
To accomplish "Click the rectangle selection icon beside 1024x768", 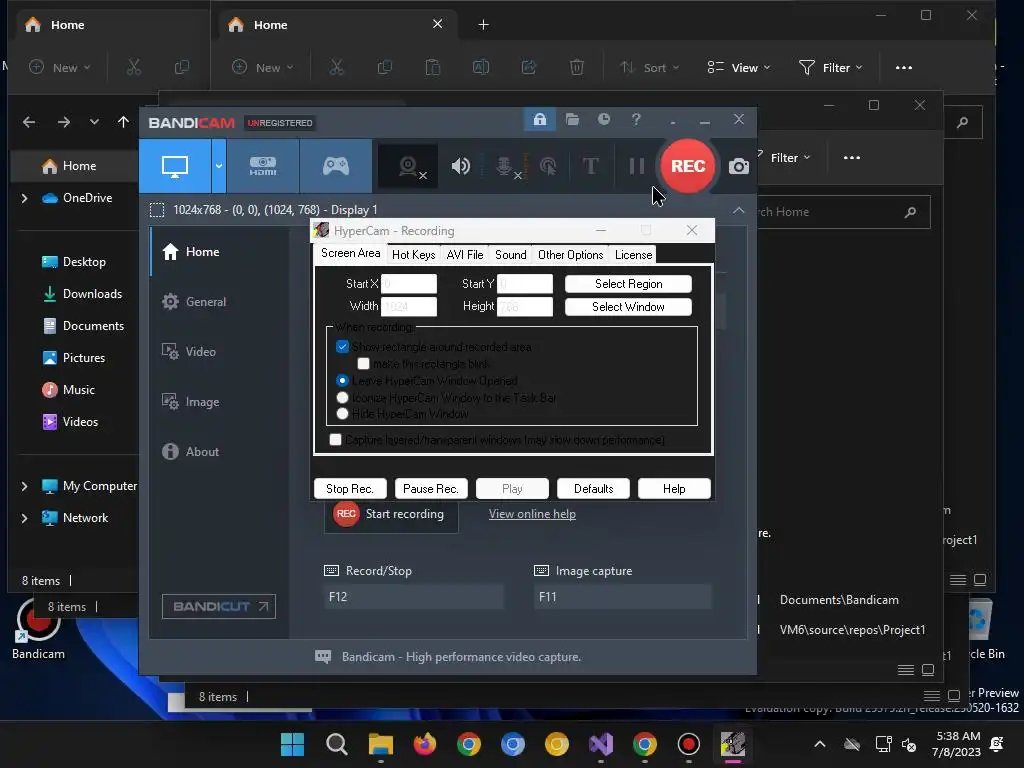I will [157, 210].
